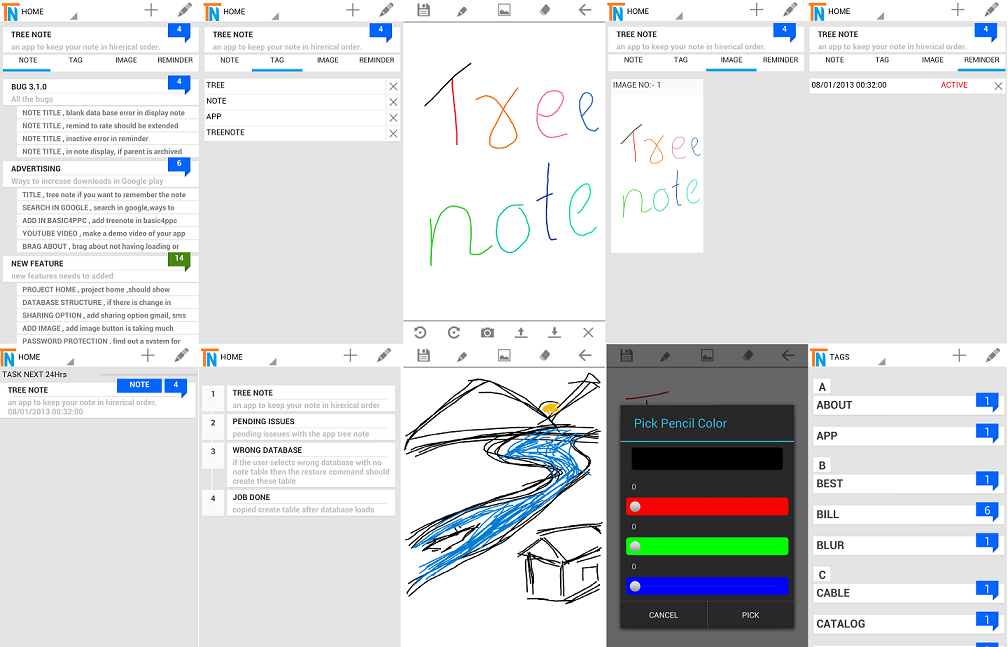Redo the stroke in Tree note drawing
The image size is (1008, 647).
click(454, 333)
